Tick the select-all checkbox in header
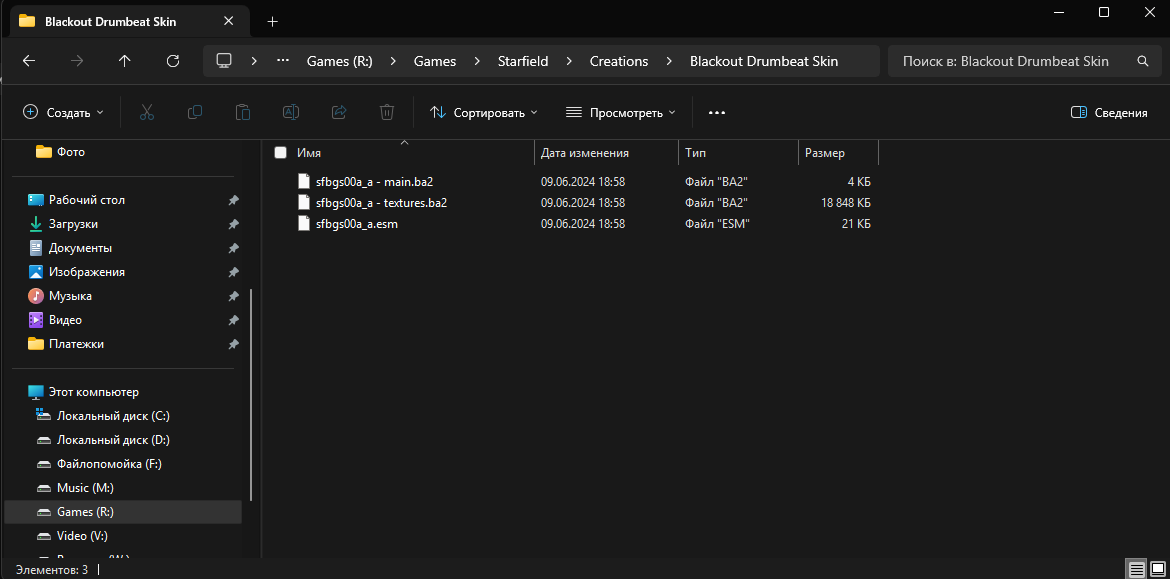This screenshot has height=579, width=1170. pos(281,153)
